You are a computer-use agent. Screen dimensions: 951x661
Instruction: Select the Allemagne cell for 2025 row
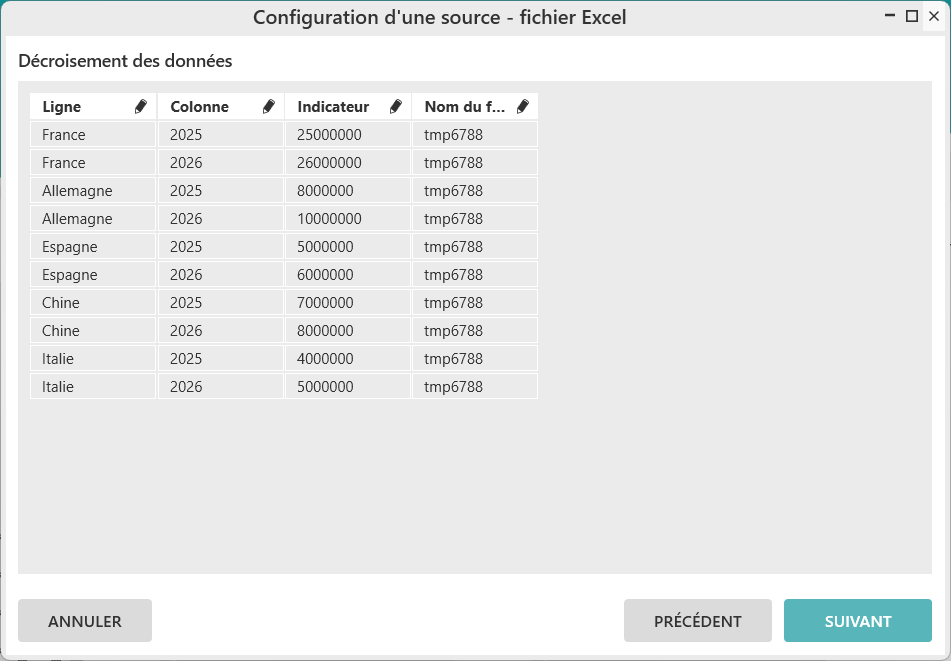77,191
